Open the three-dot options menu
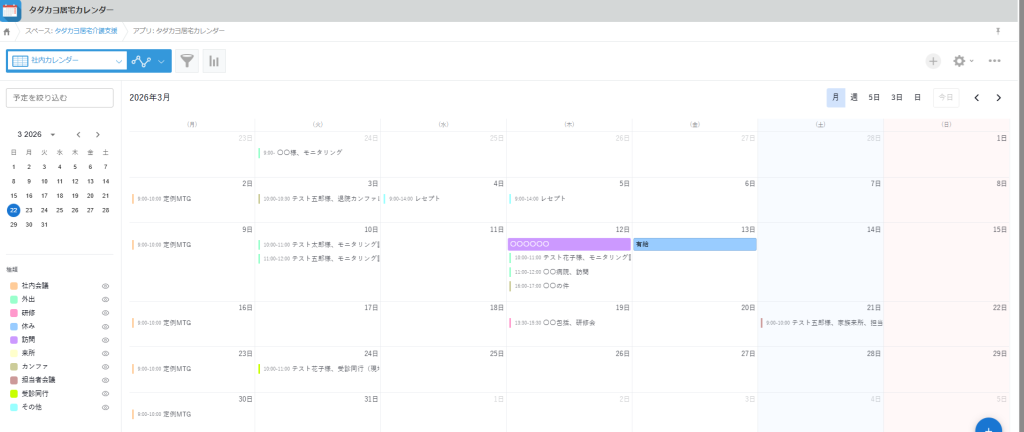 tap(994, 61)
